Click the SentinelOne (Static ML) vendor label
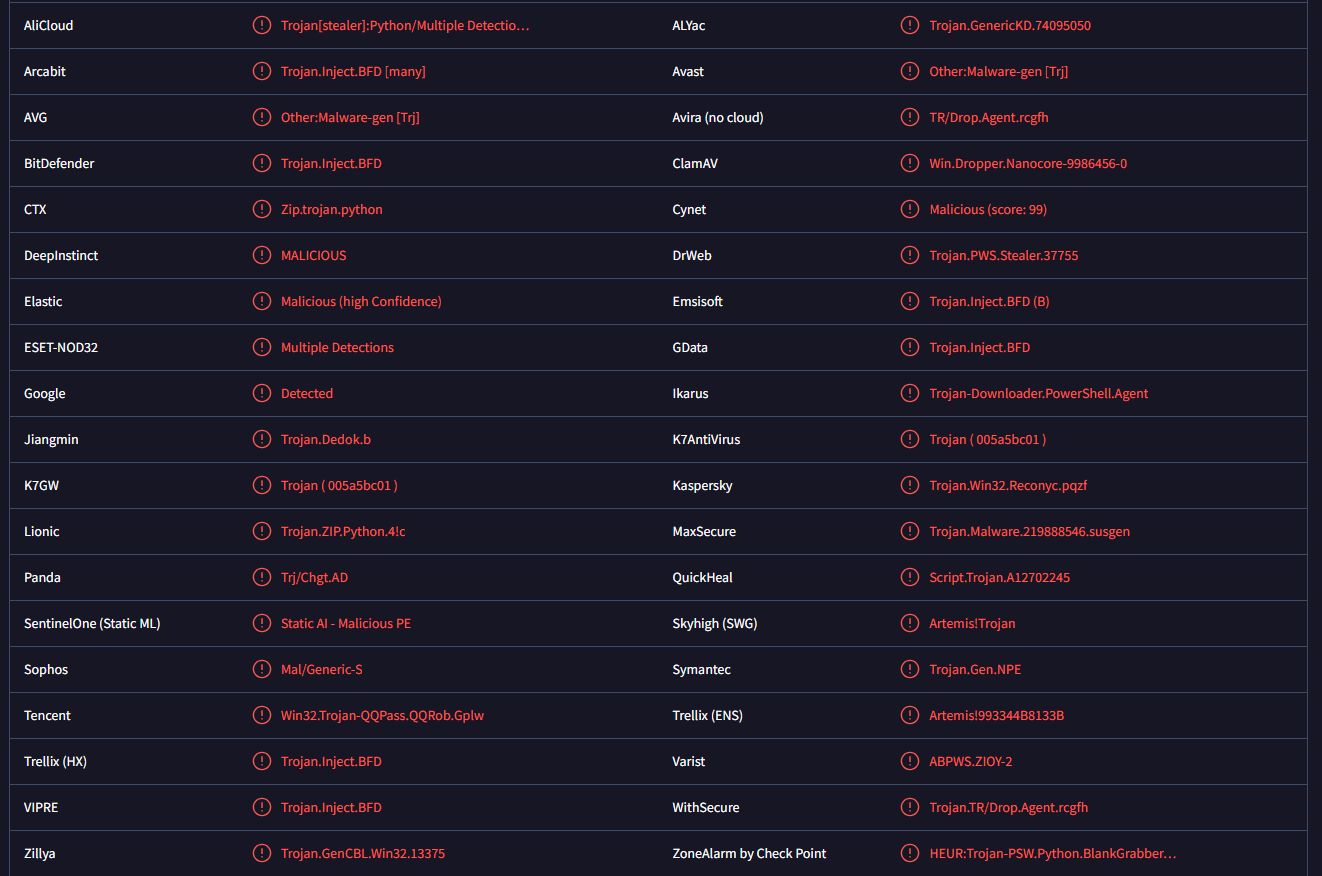 point(92,623)
